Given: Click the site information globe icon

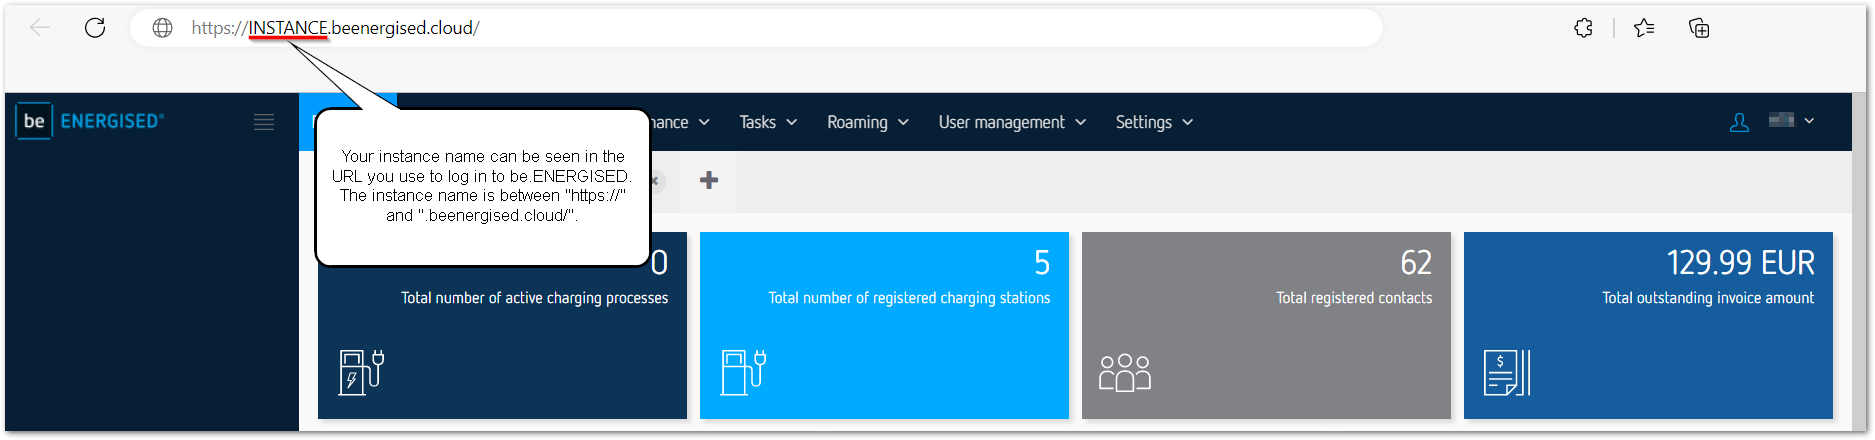Looking at the screenshot, I should (162, 28).
